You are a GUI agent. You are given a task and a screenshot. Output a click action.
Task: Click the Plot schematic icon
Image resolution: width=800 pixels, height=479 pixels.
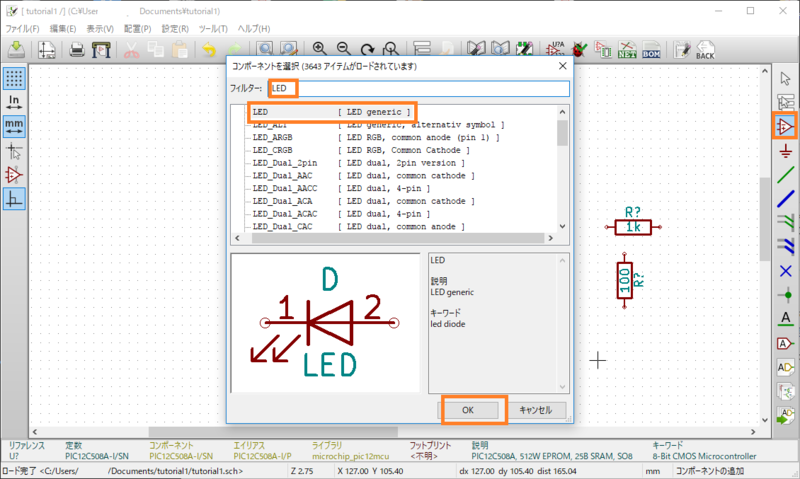click(101, 49)
